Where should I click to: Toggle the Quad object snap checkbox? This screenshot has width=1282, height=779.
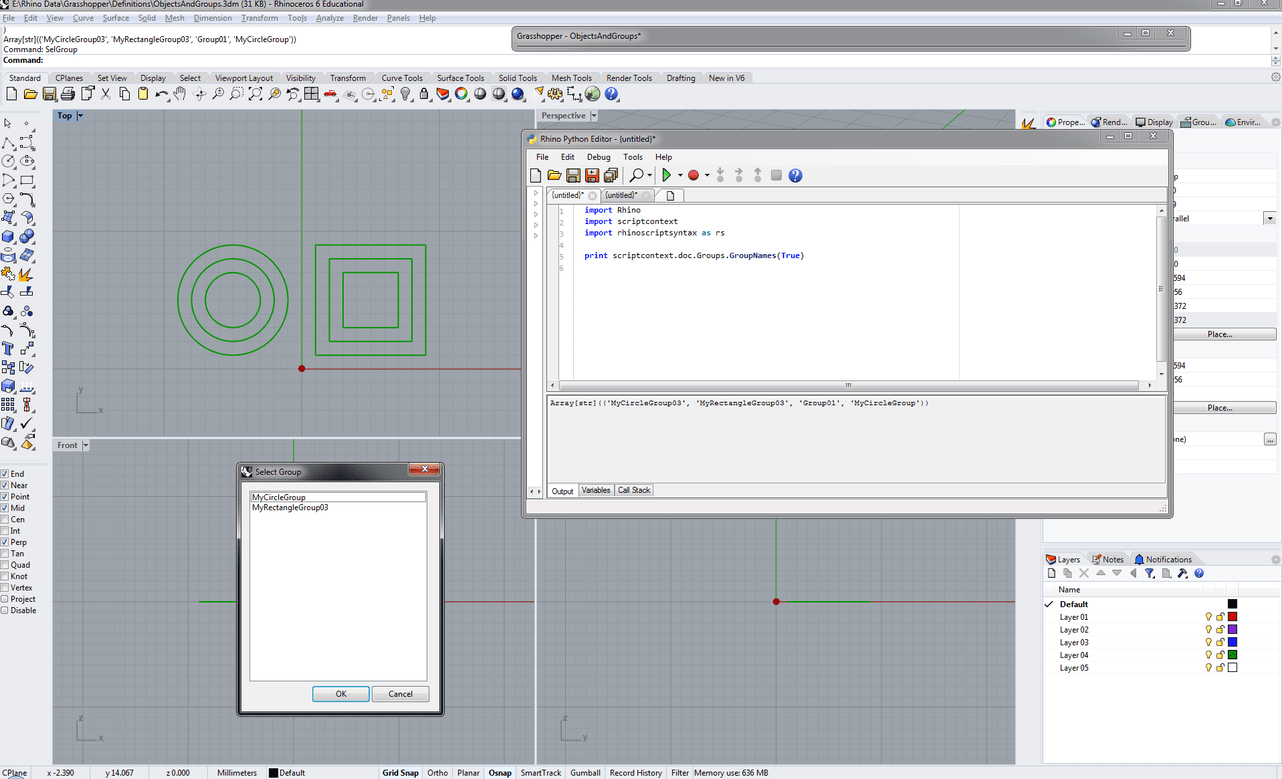pyautogui.click(x=5, y=565)
